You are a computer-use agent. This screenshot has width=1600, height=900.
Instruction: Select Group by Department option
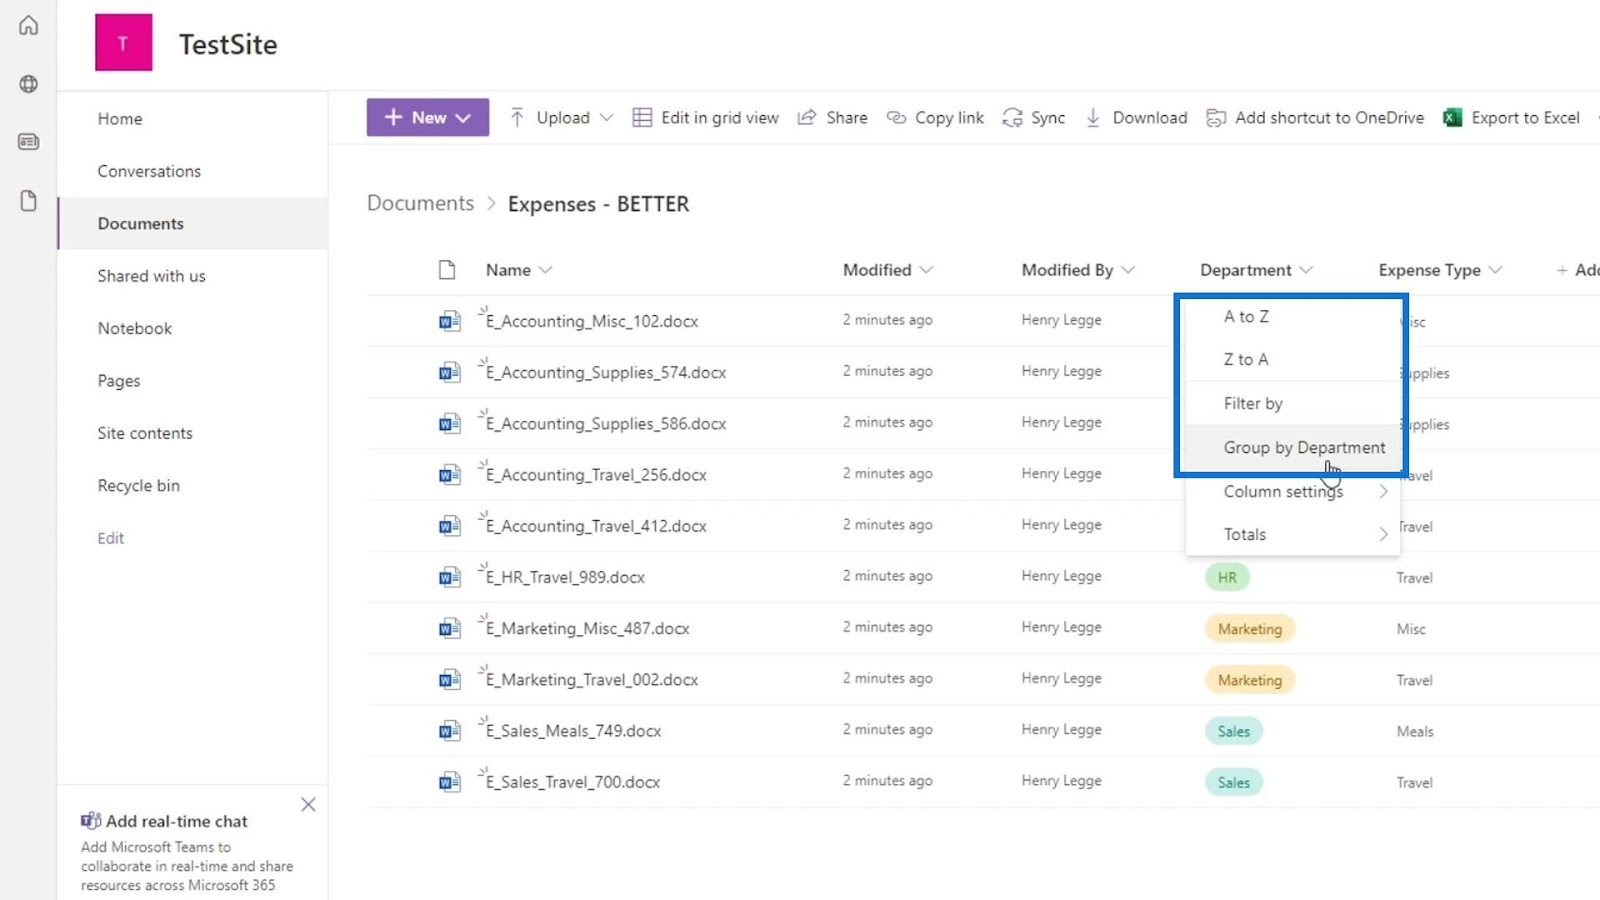click(1293, 447)
